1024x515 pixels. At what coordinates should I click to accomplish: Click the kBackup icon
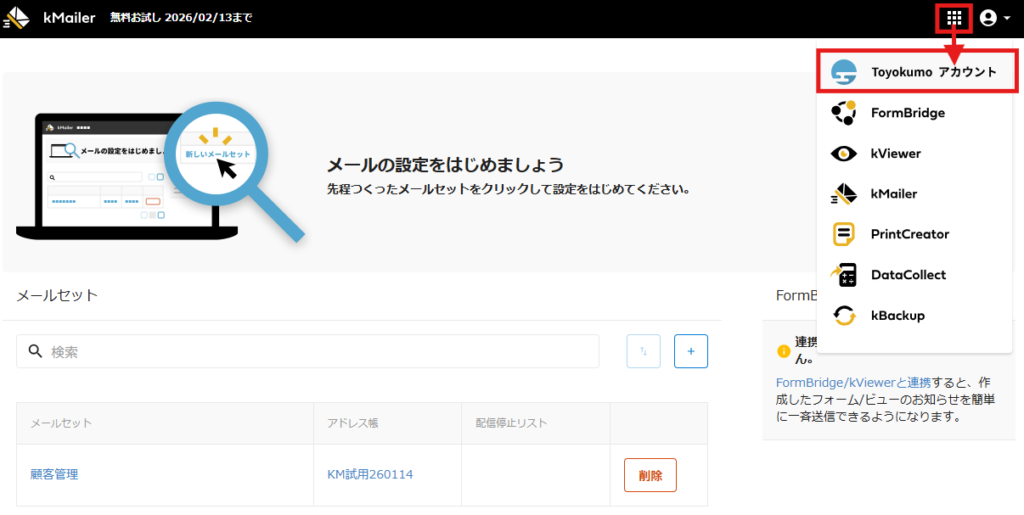(x=844, y=315)
